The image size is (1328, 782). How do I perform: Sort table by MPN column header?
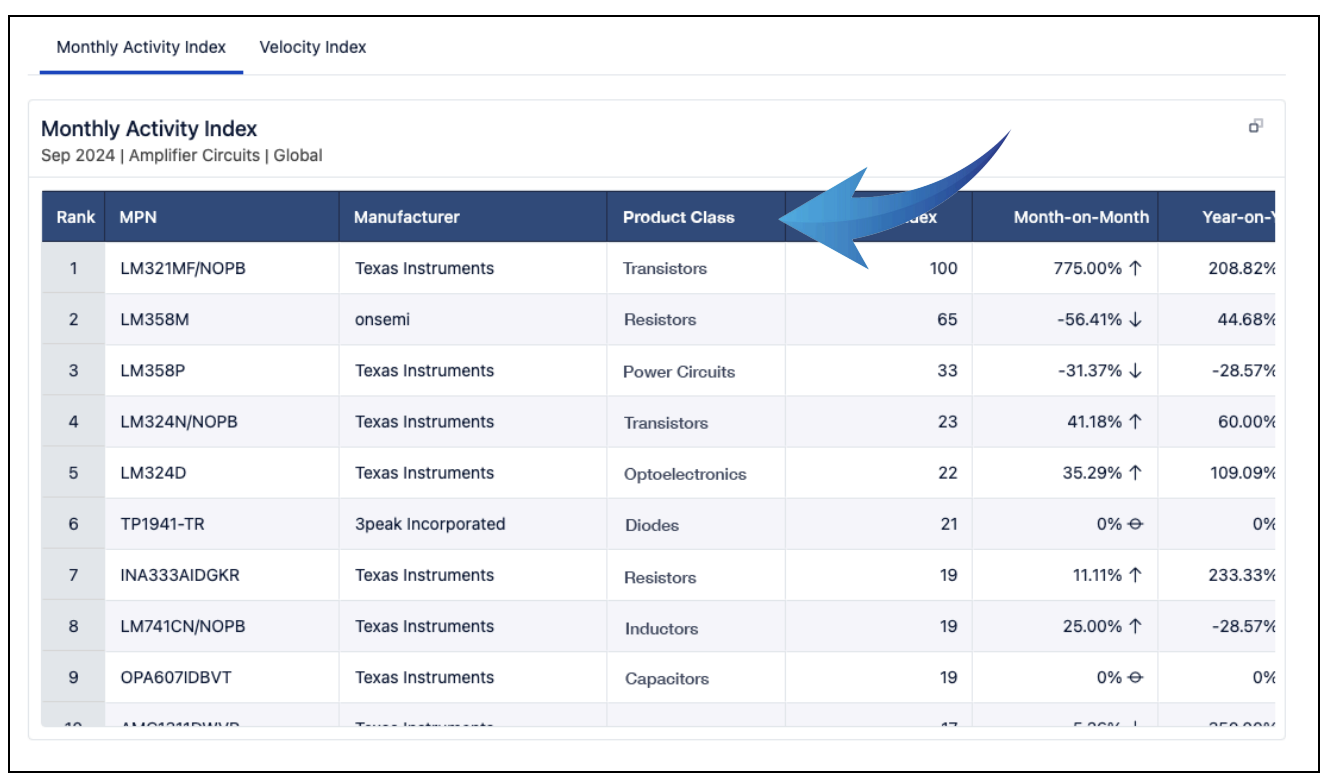(138, 217)
